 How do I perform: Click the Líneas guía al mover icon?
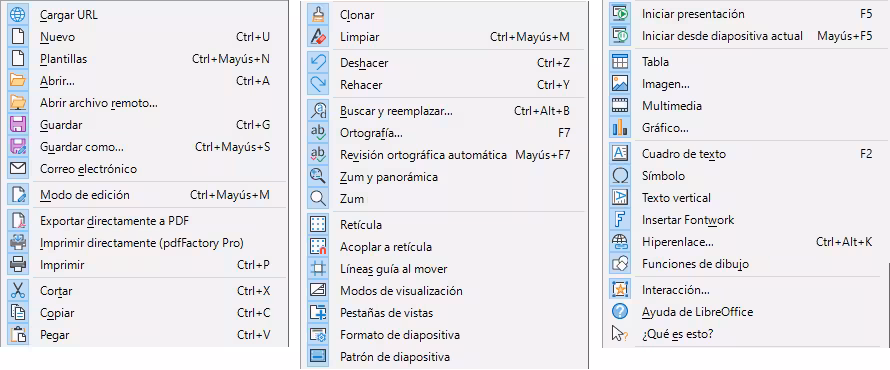[318, 269]
